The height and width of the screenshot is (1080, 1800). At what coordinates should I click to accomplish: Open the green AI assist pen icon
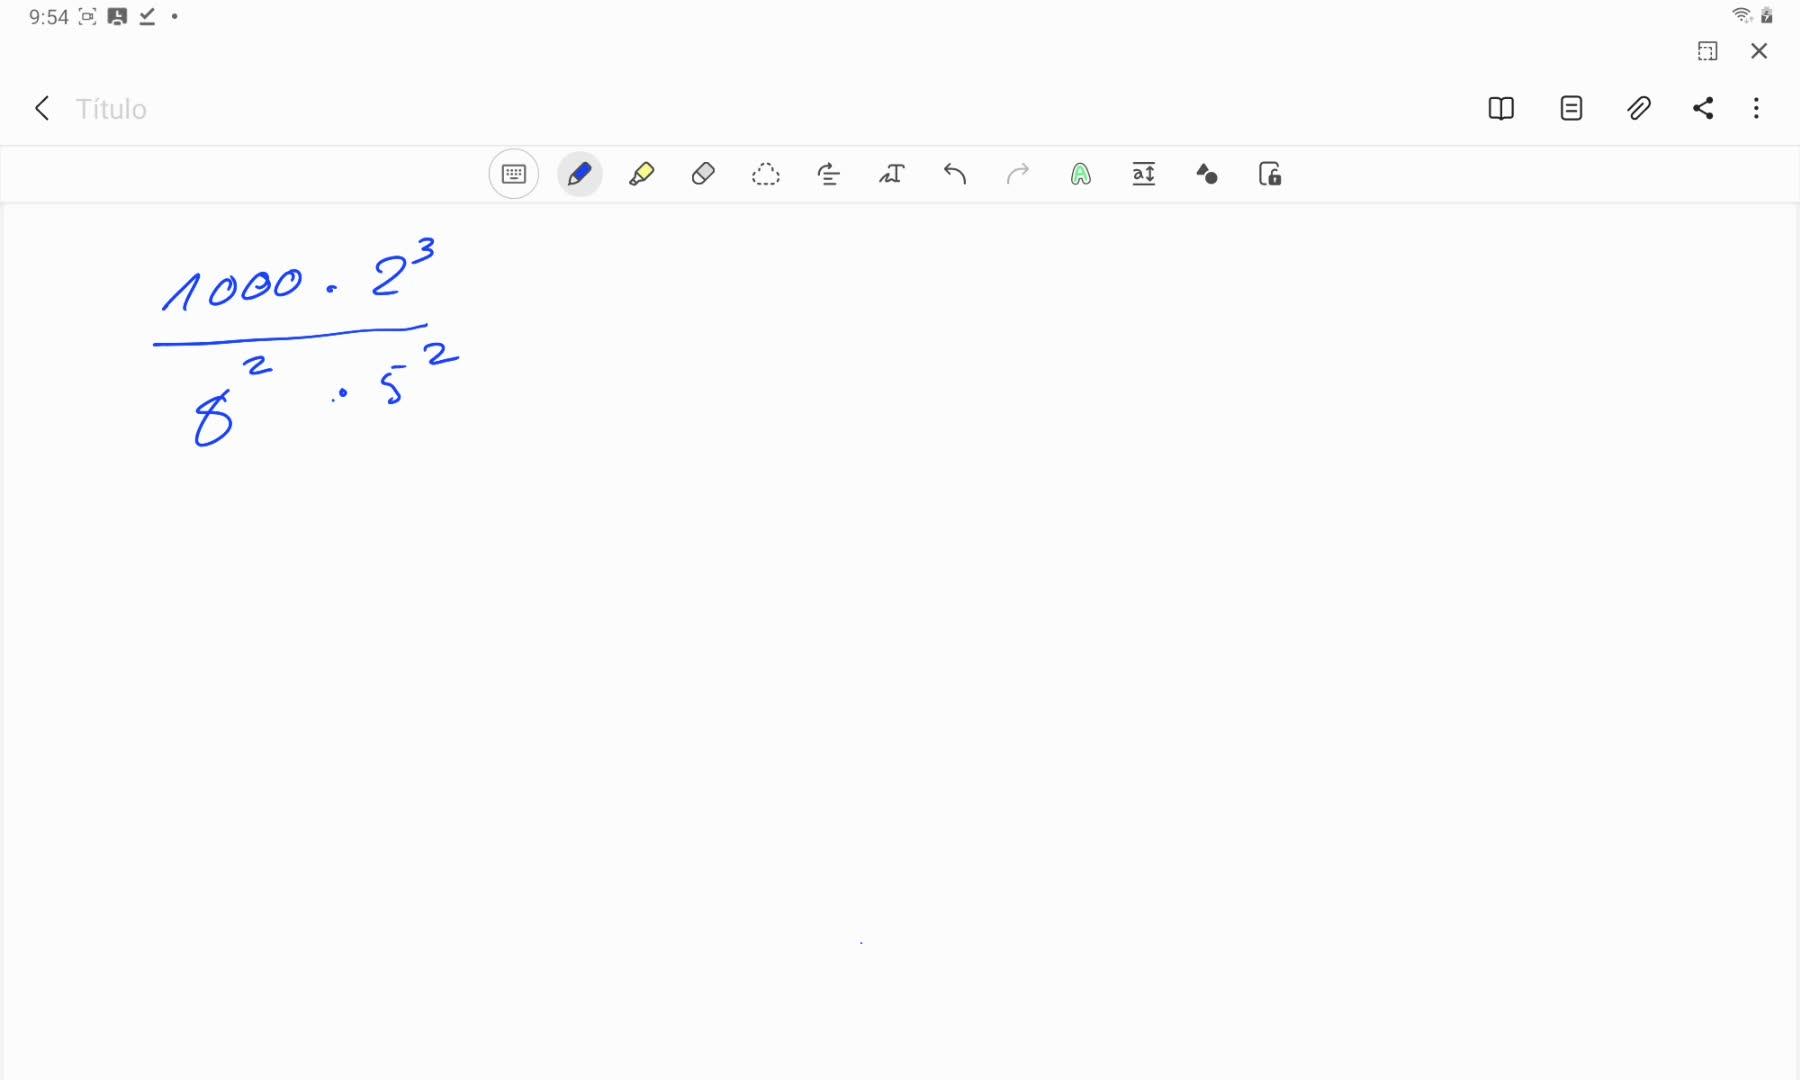[1081, 175]
